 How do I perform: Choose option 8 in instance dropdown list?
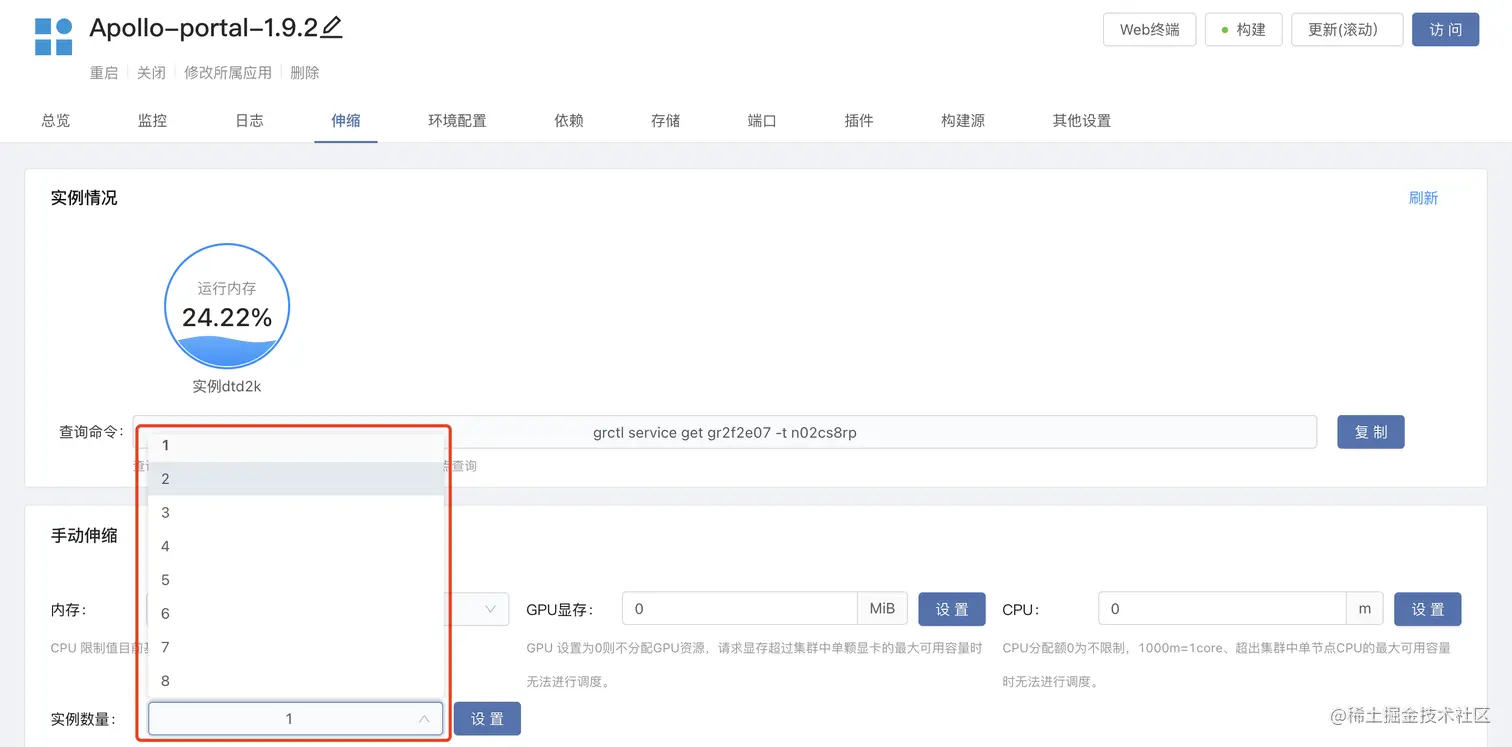tap(296, 681)
